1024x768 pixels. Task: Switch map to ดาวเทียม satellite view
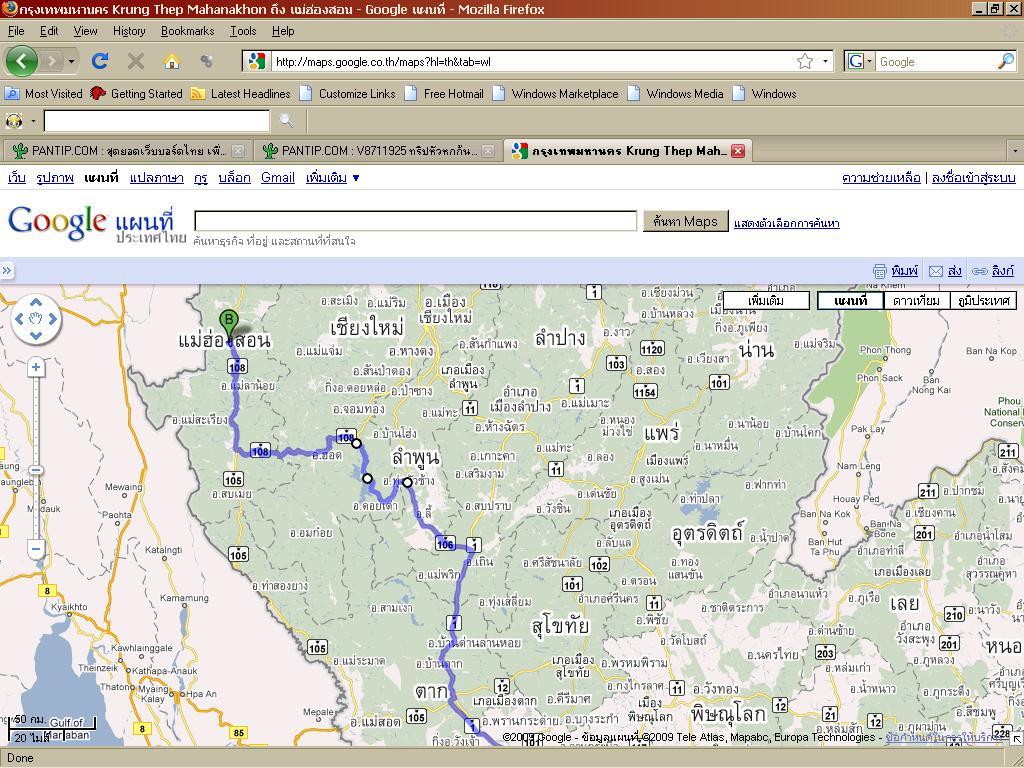[x=916, y=300]
